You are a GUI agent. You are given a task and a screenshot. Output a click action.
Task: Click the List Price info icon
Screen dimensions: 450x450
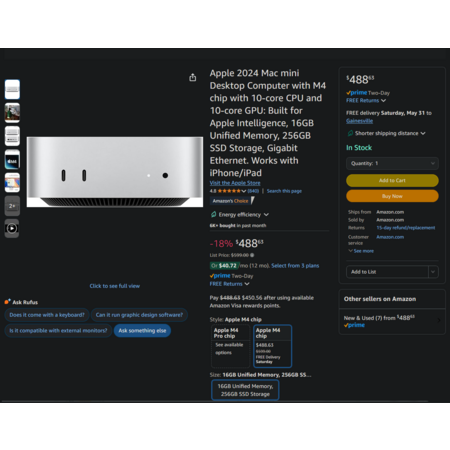point(252,255)
